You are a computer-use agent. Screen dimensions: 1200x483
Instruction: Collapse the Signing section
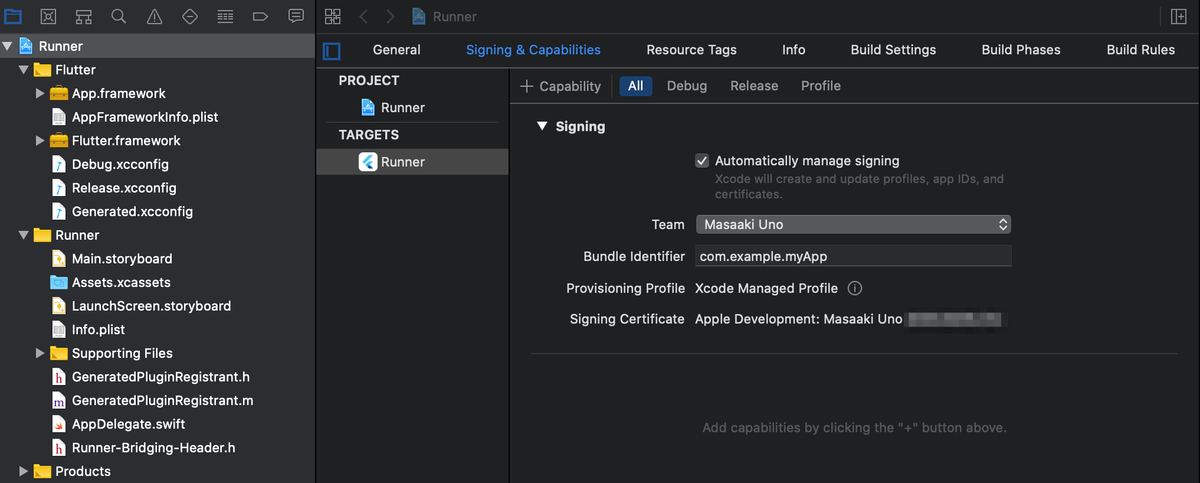coord(542,126)
